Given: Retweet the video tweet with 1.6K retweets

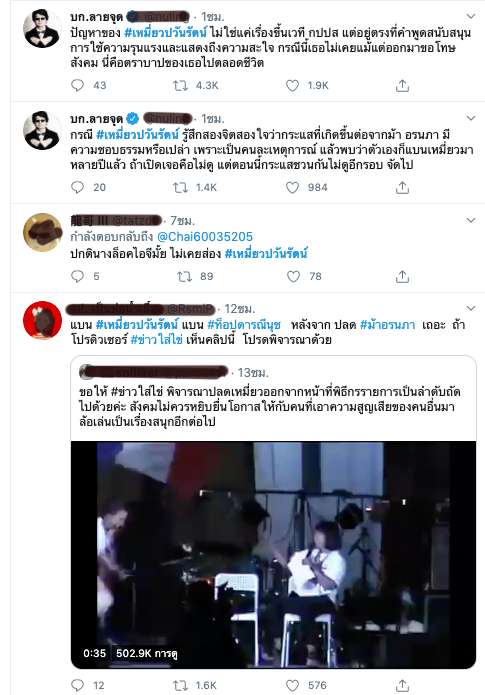Looking at the screenshot, I should [x=180, y=685].
